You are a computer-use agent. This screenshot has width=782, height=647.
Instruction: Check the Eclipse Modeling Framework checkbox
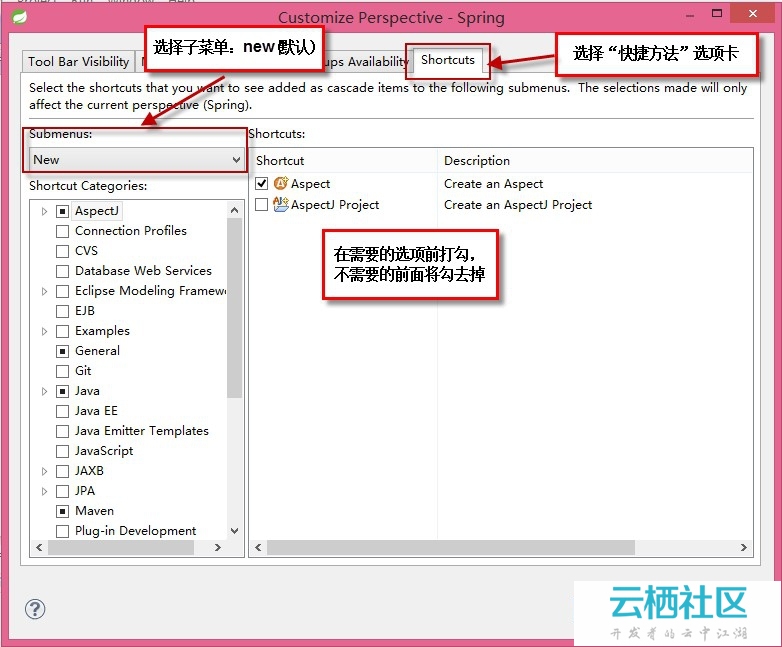[62, 291]
